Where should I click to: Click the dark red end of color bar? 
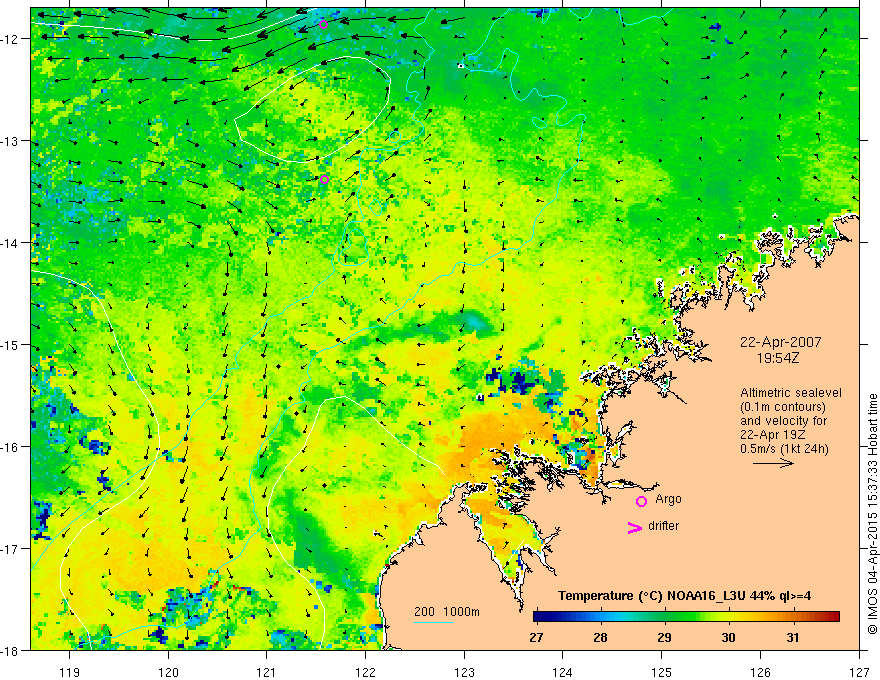tap(834, 616)
